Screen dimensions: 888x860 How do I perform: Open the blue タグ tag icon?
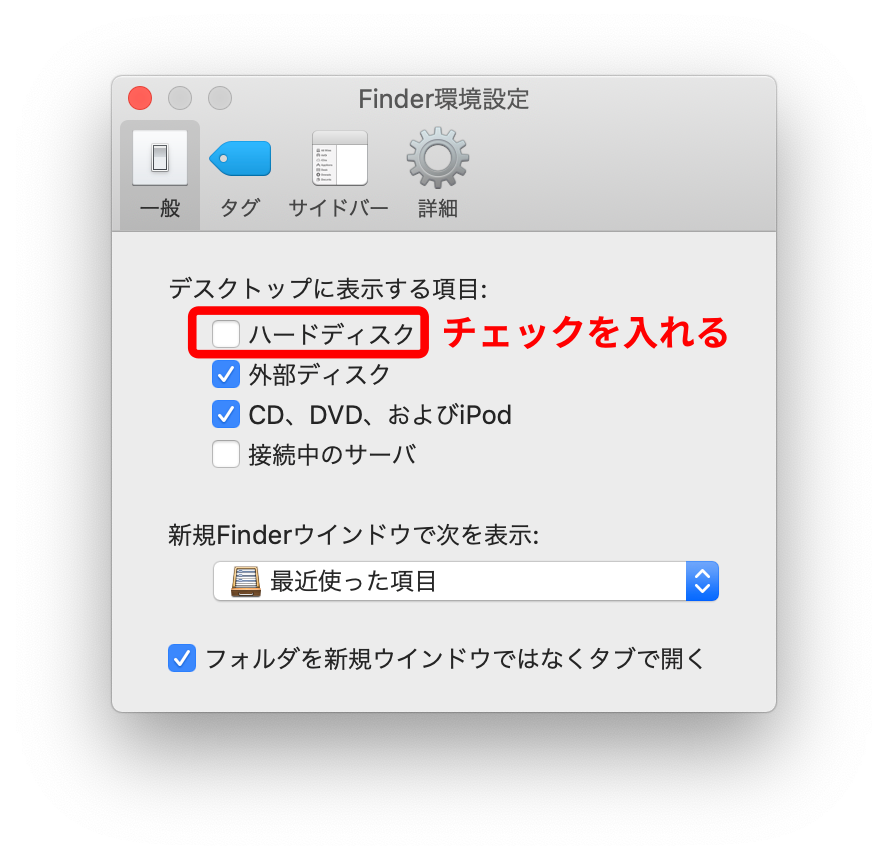240,158
